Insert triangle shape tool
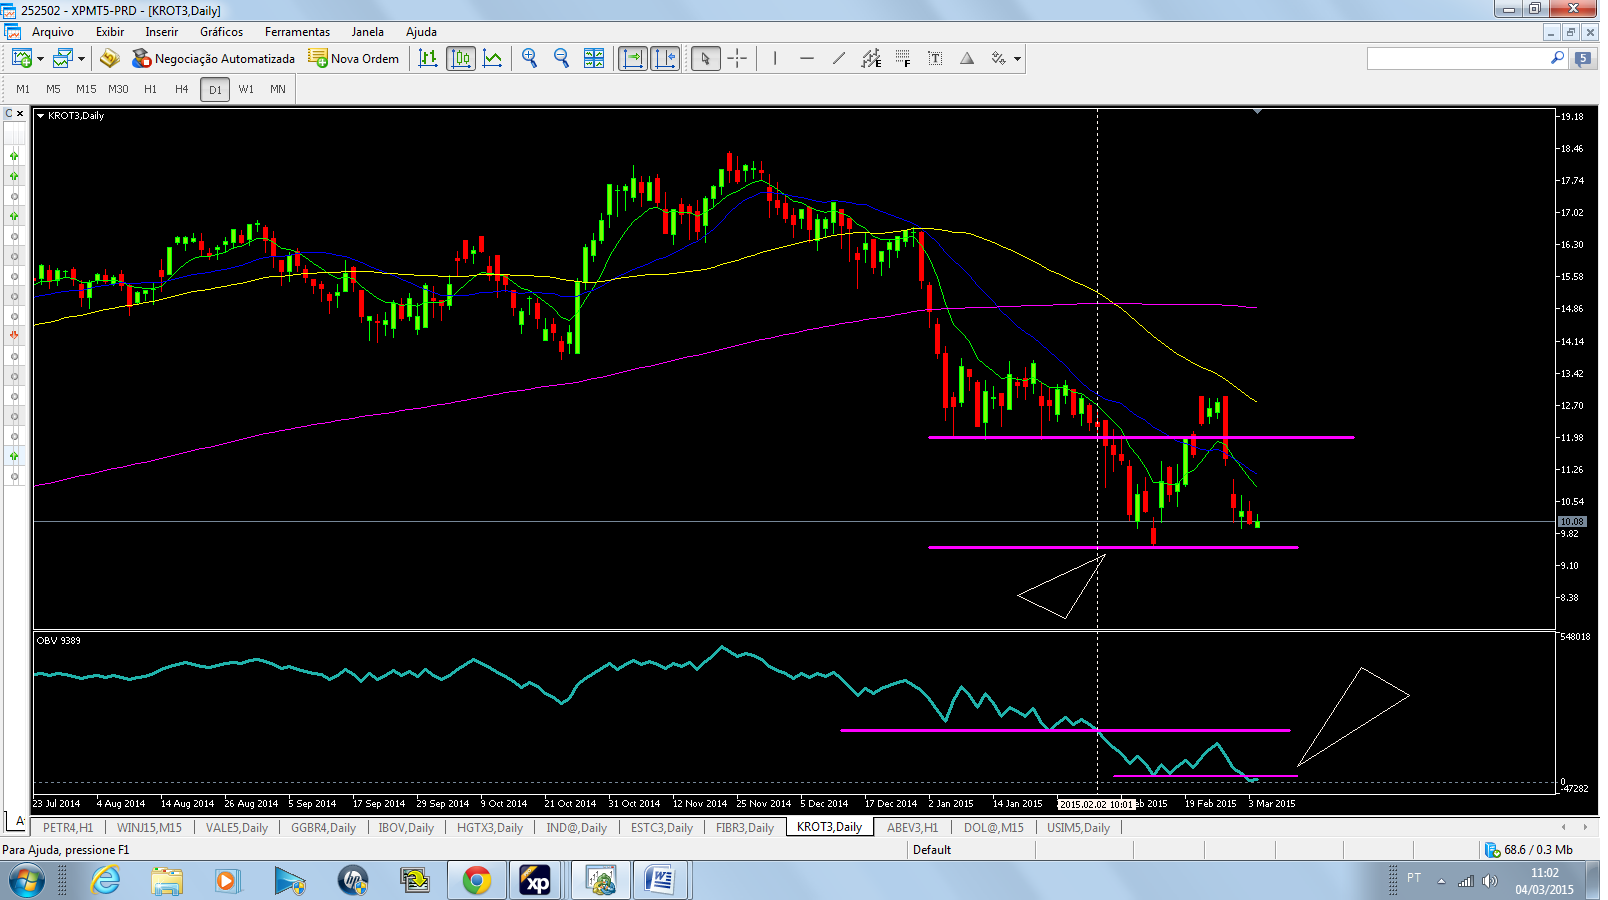This screenshot has width=1608, height=900. (967, 59)
